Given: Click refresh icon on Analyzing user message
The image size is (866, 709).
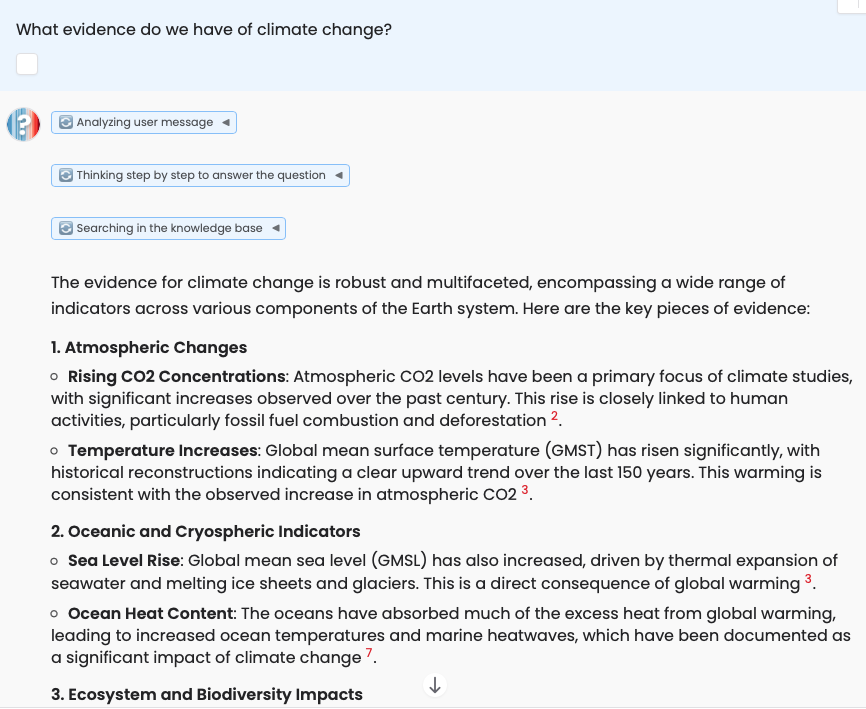Looking at the screenshot, I should point(66,122).
